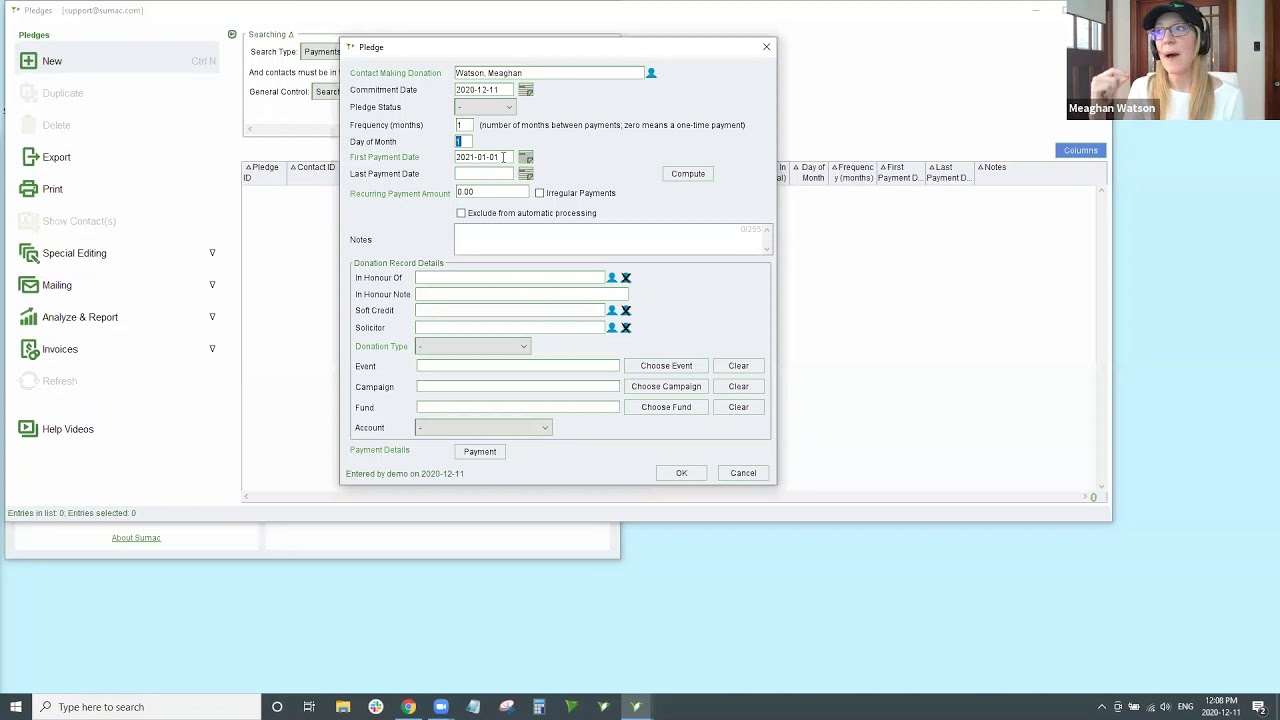Viewport: 1280px width, 720px height.
Task: Toggle Irregular Payments checkbox
Action: (540, 193)
